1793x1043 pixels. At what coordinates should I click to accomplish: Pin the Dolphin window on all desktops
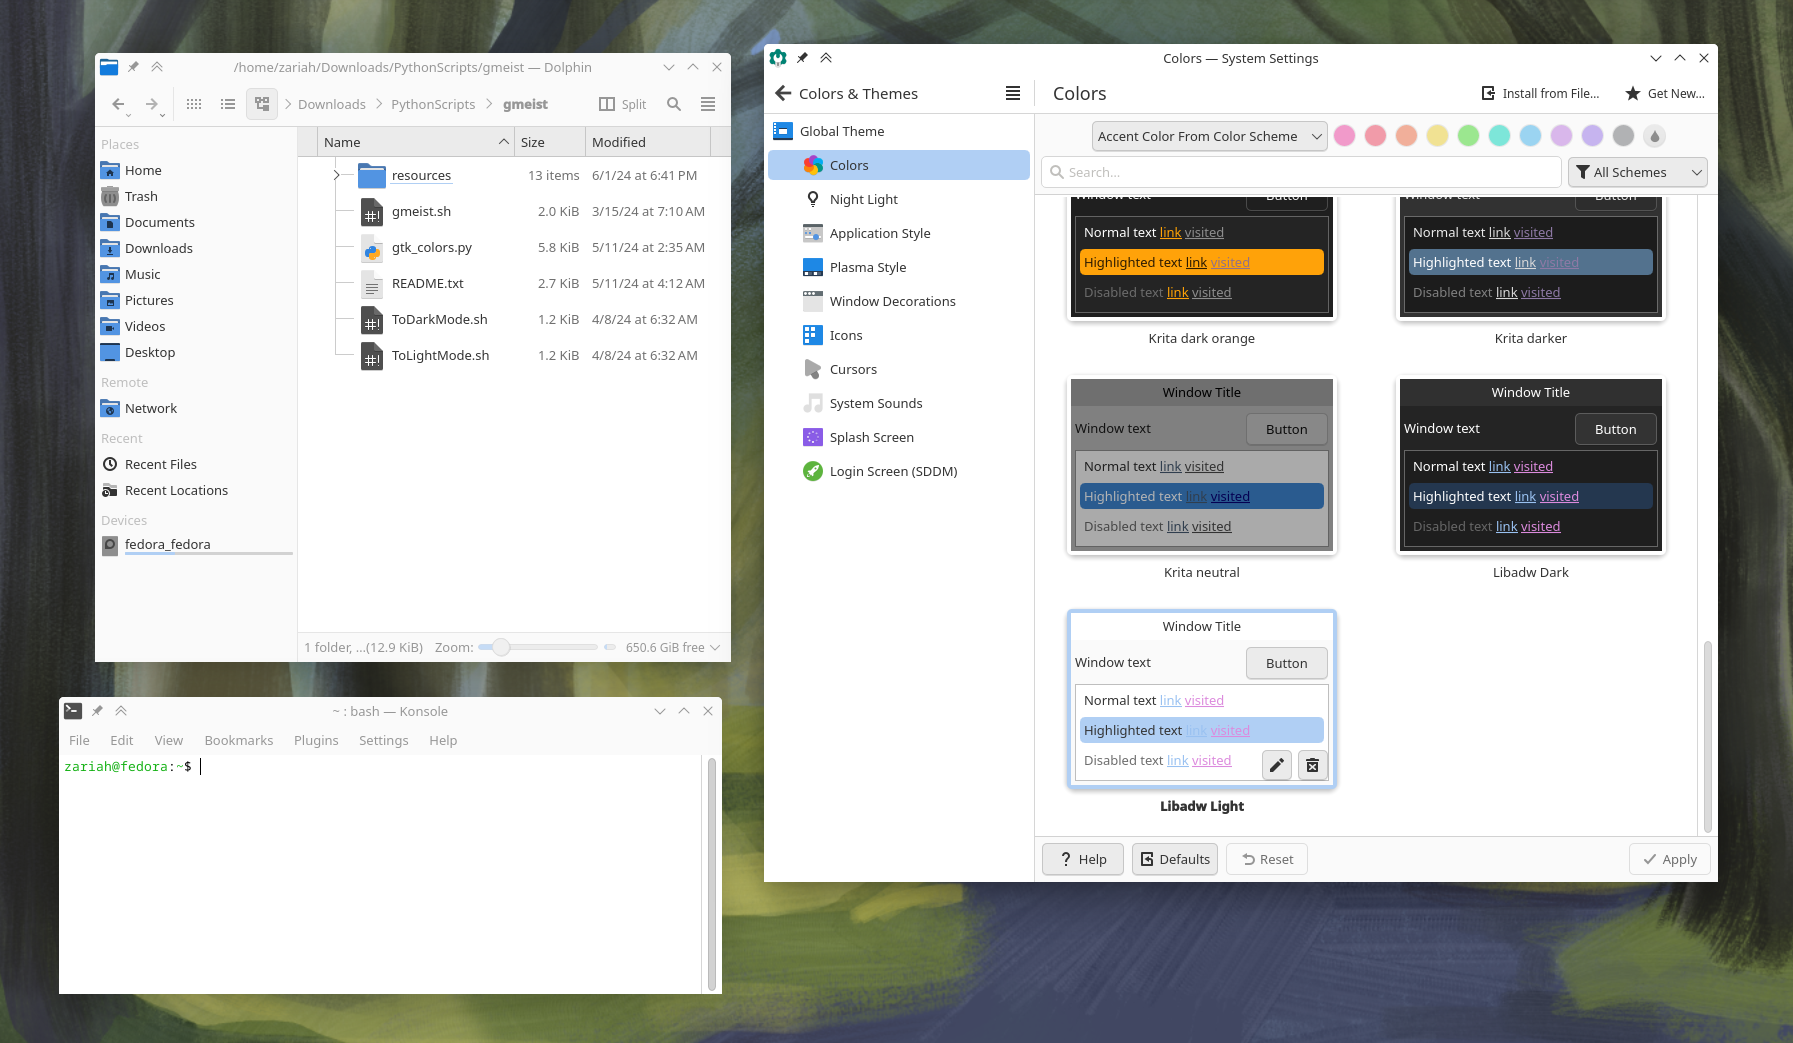[x=133, y=67]
